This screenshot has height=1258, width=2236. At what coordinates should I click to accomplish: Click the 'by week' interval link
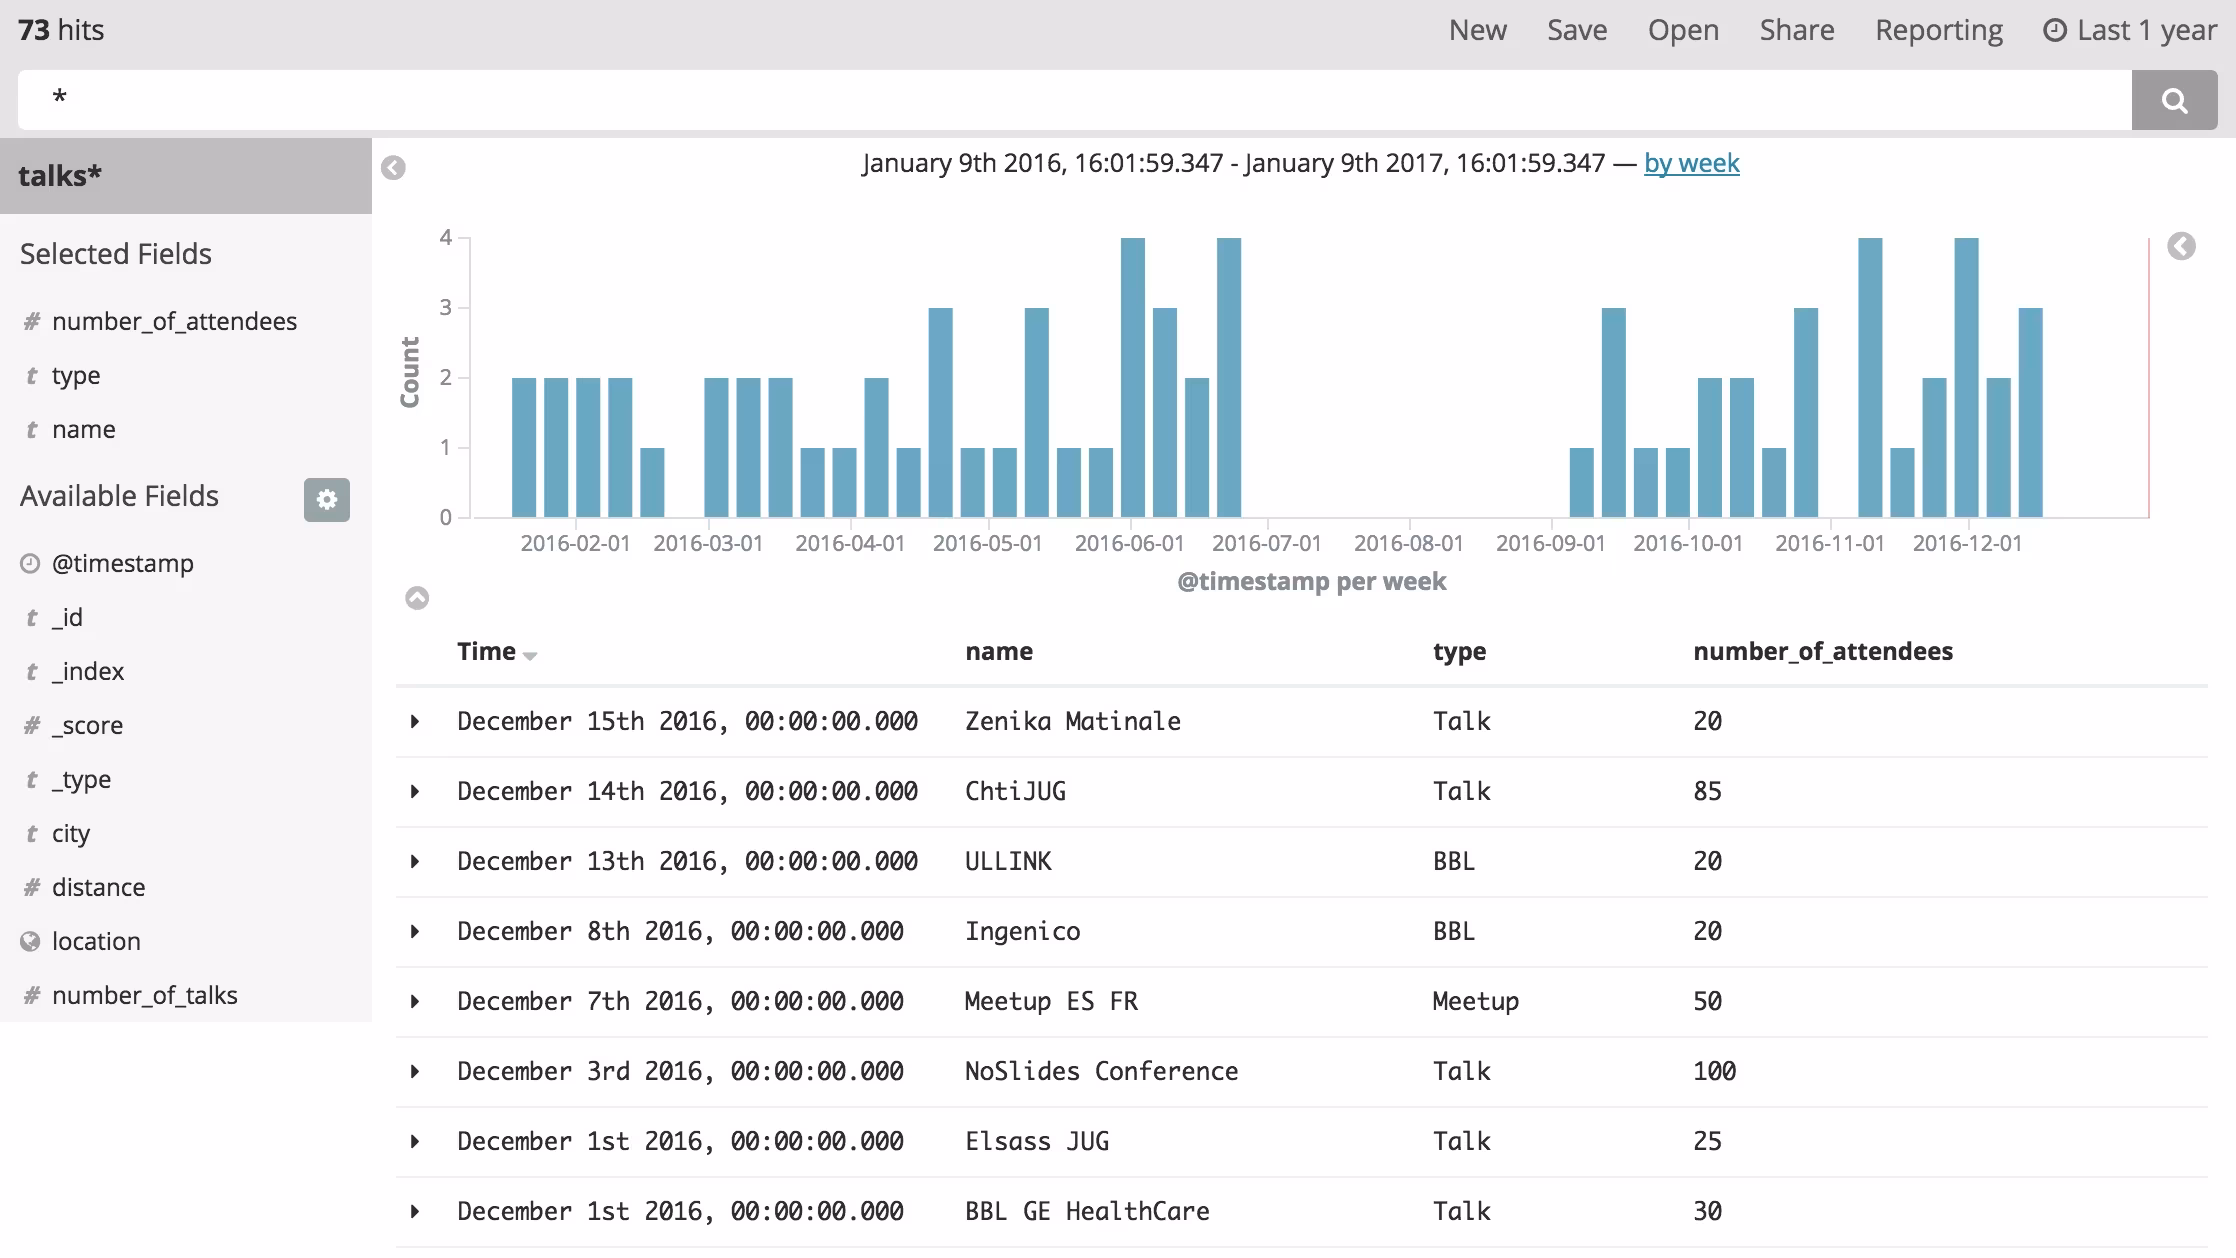pyautogui.click(x=1691, y=163)
